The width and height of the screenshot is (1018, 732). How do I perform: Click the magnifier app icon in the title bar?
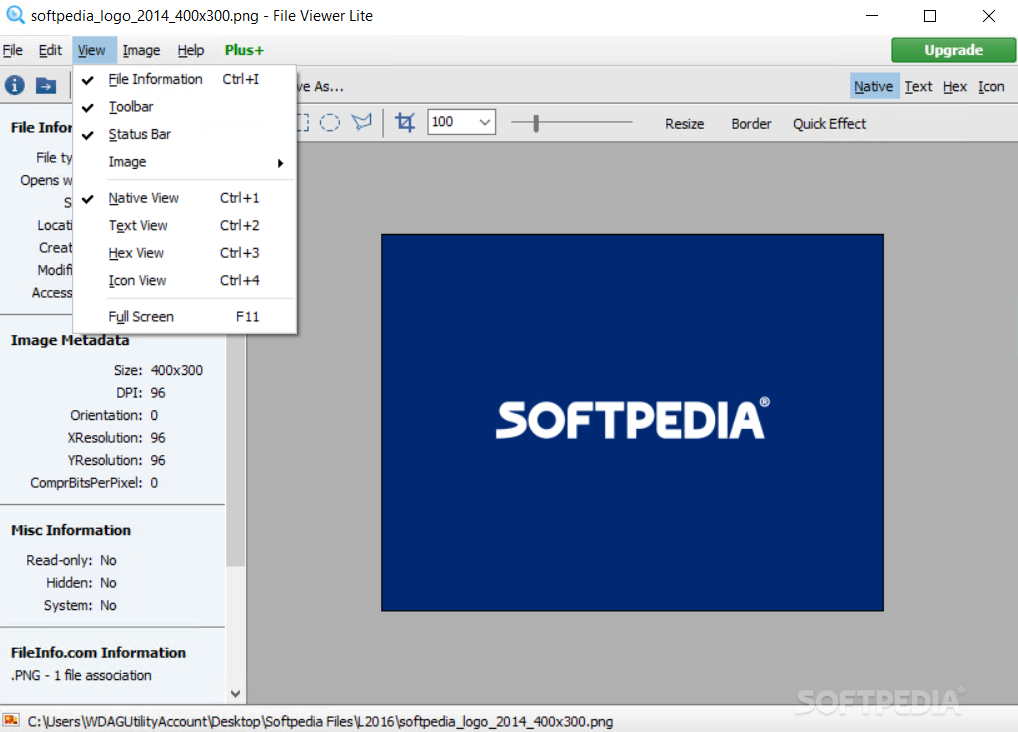pyautogui.click(x=14, y=14)
